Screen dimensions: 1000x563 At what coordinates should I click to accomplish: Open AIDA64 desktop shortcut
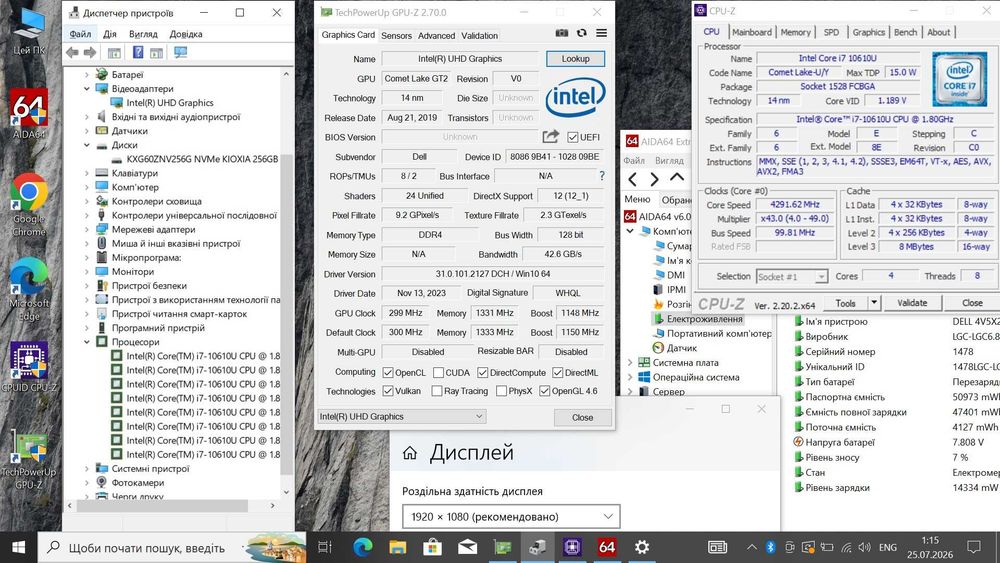(x=29, y=113)
